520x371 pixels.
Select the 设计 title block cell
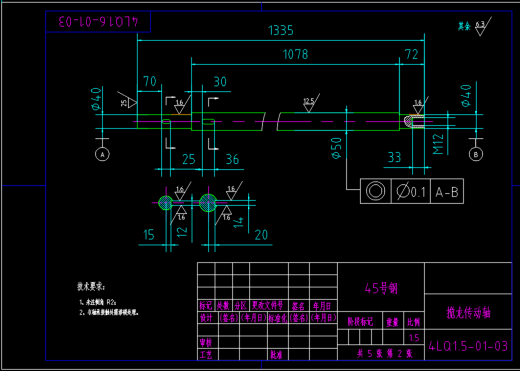206,318
